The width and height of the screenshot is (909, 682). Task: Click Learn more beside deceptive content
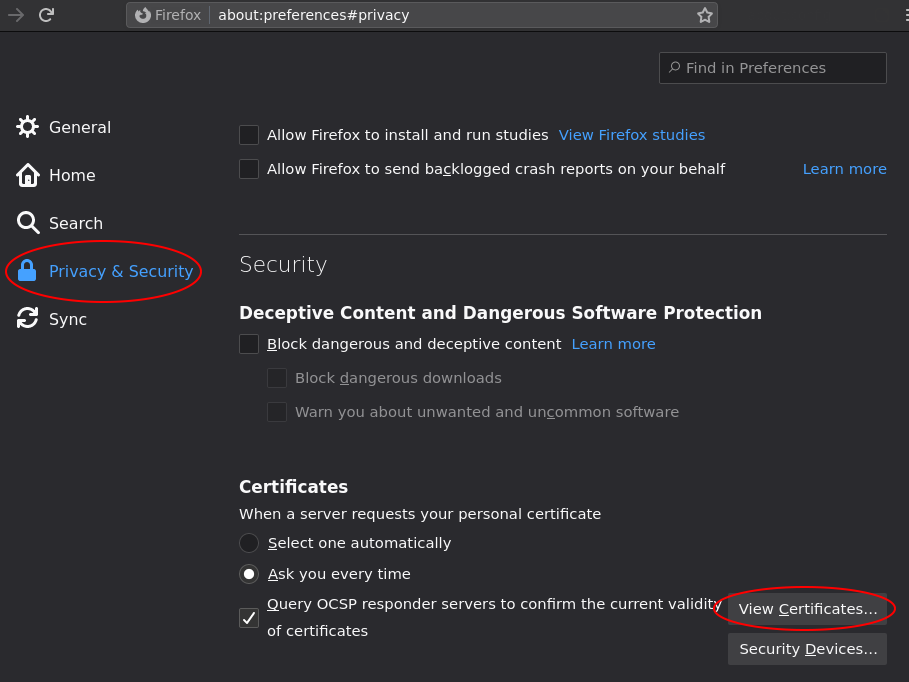pyautogui.click(x=613, y=344)
